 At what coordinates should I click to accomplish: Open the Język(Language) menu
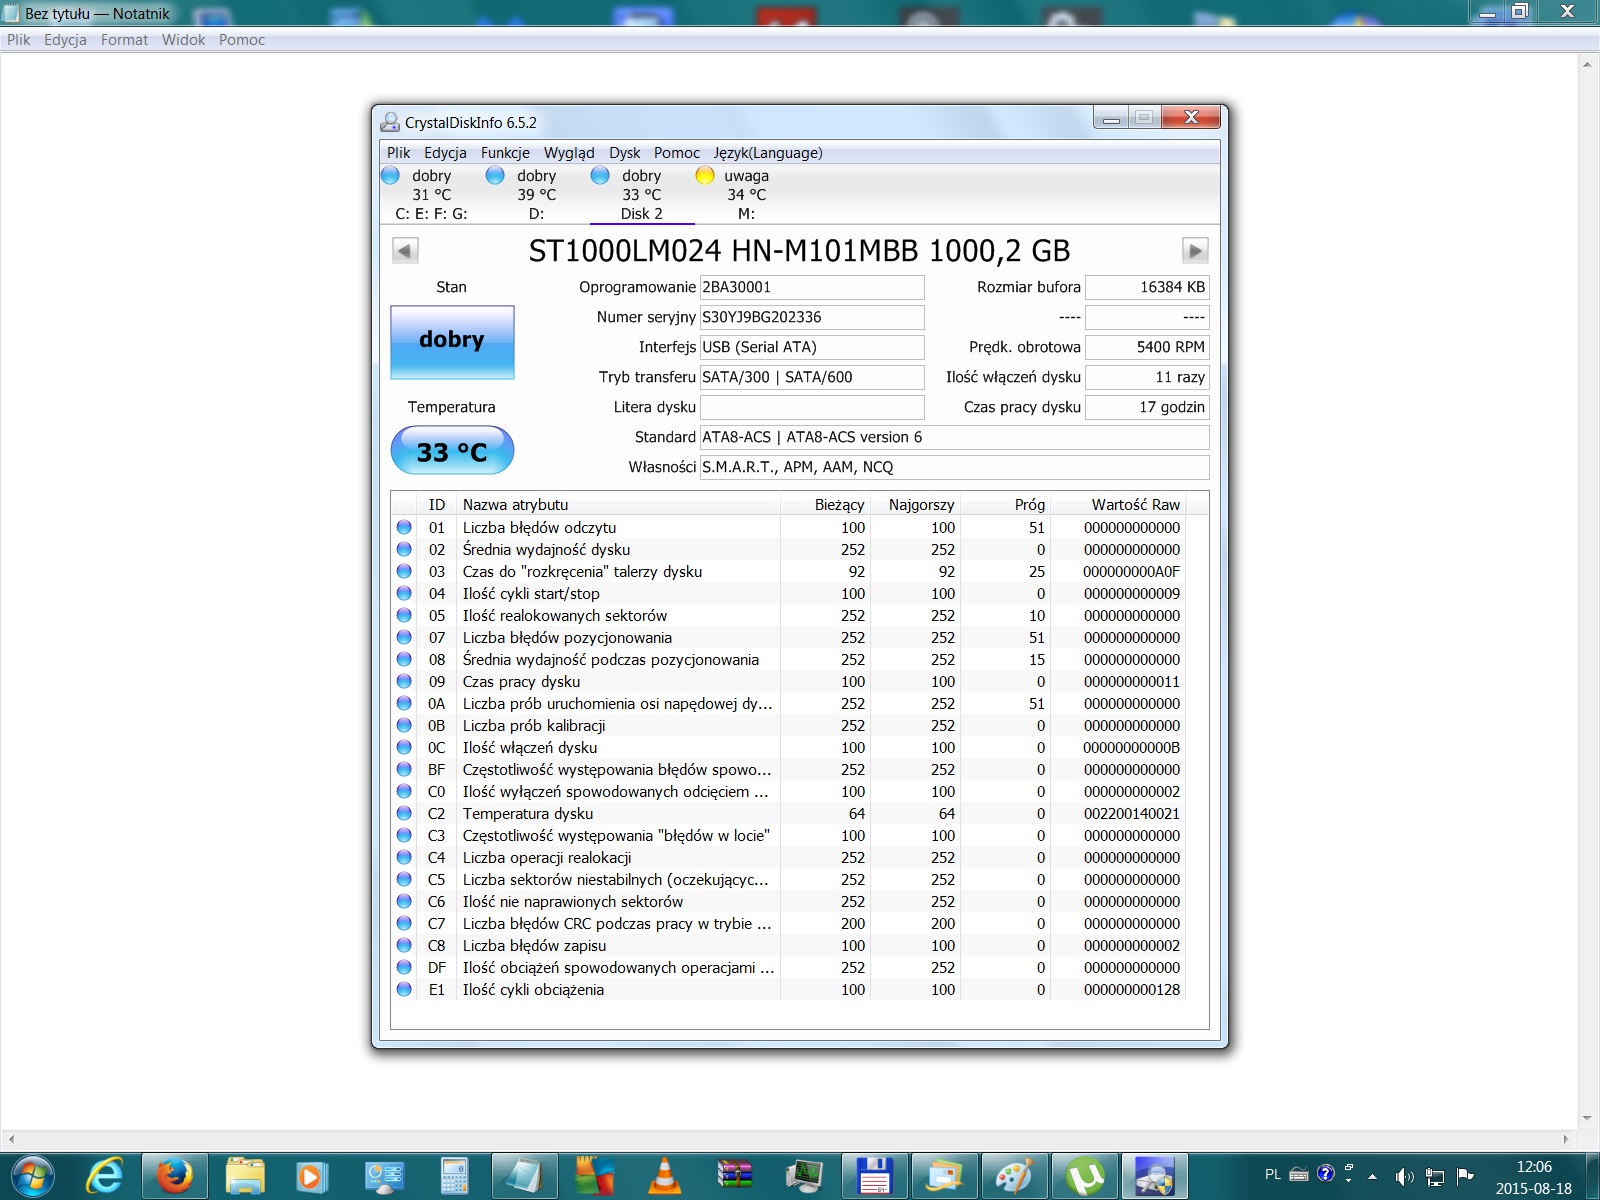pyautogui.click(x=768, y=153)
